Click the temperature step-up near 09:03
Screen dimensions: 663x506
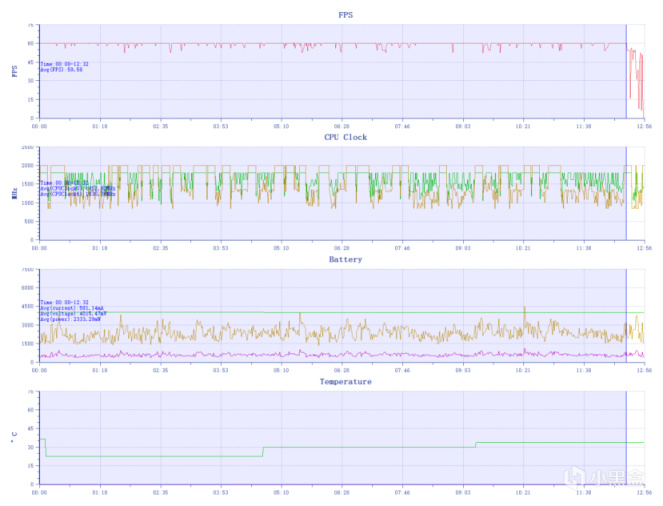(x=476, y=445)
